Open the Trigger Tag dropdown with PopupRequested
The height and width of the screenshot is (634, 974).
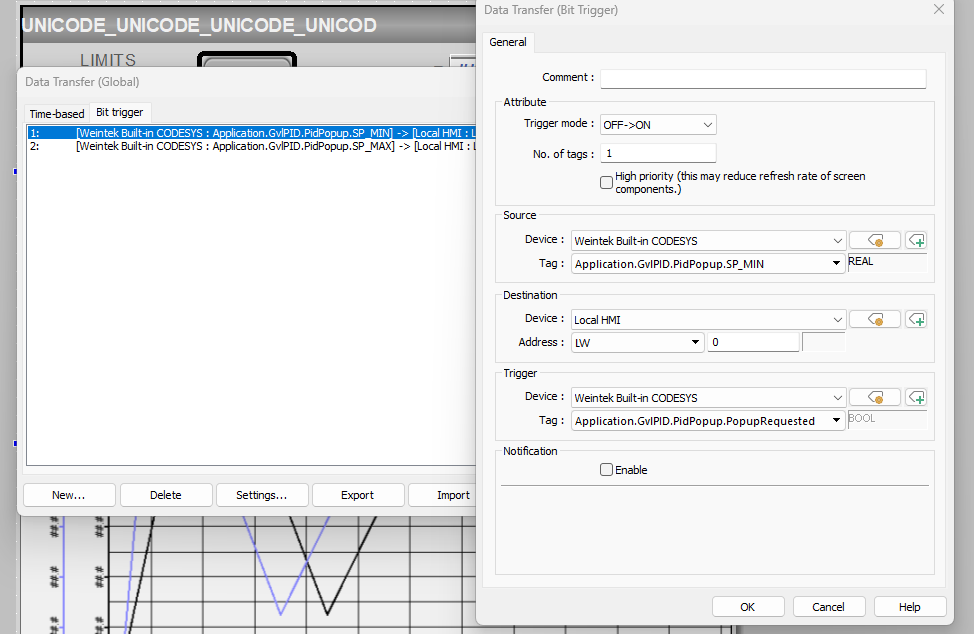708,421
